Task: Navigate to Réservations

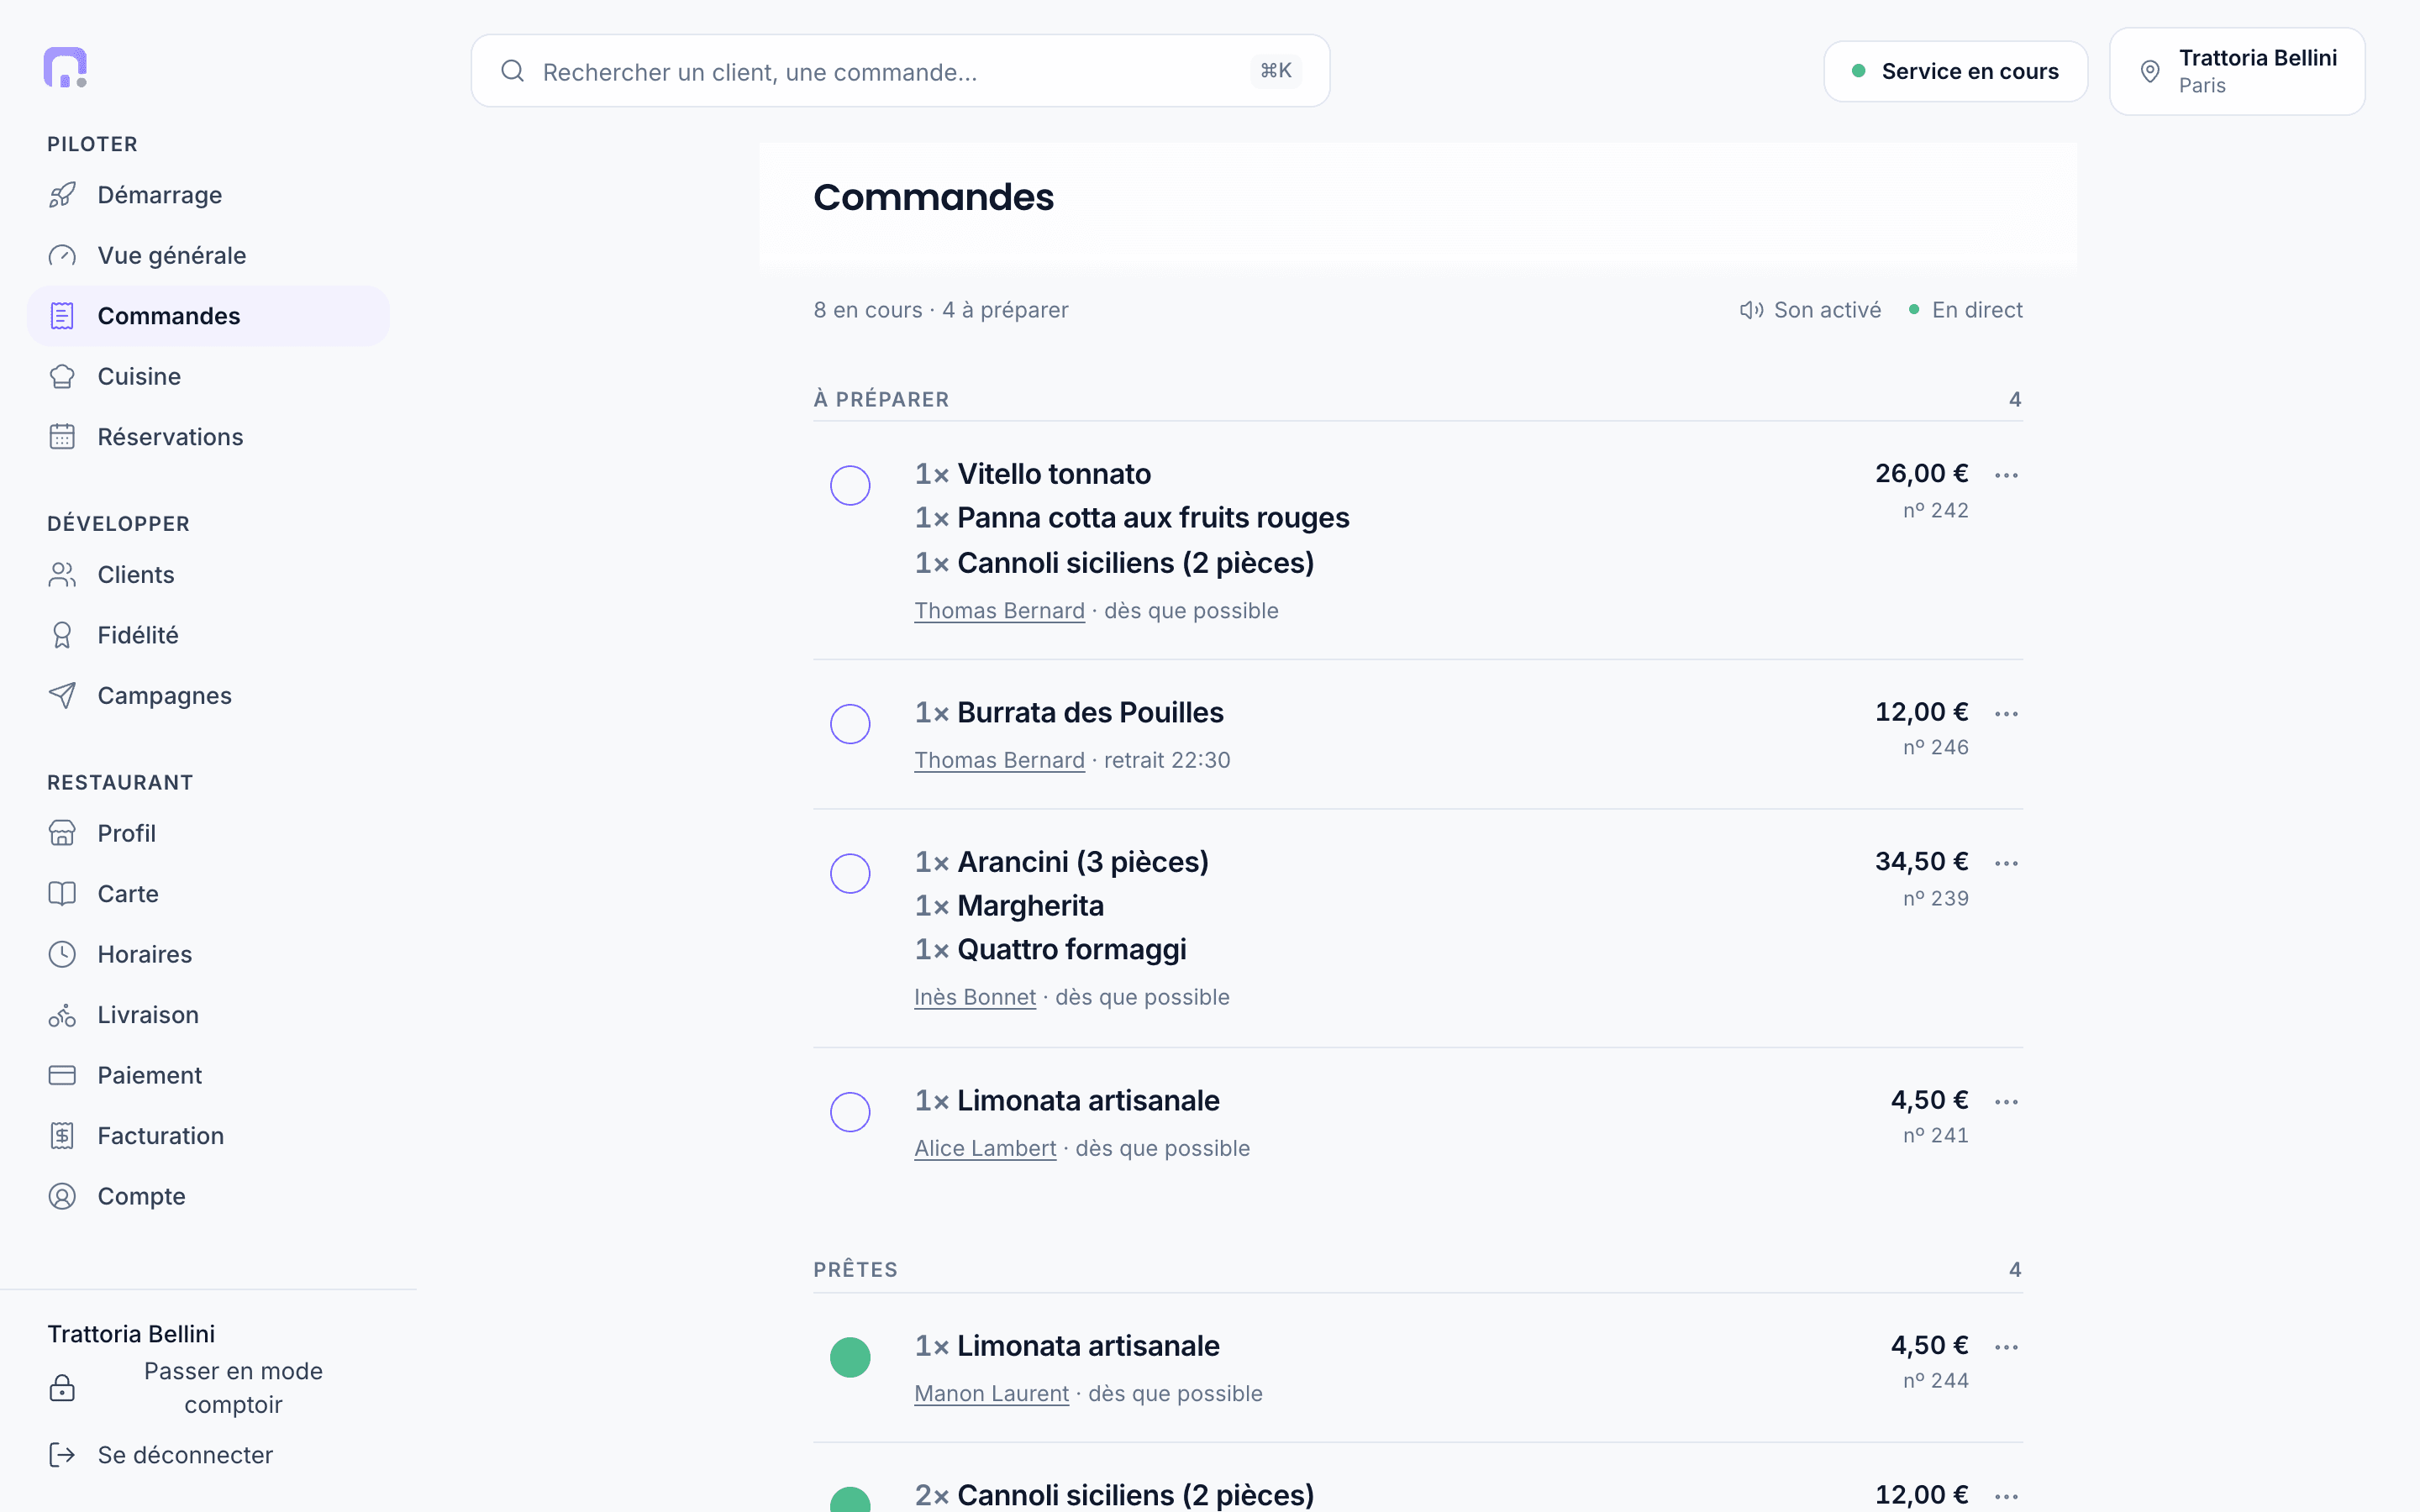Action: [208, 437]
